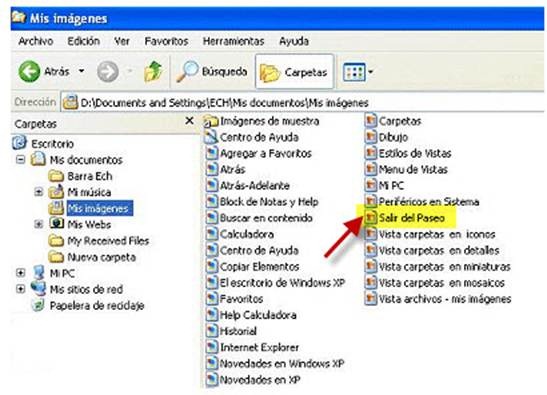This screenshot has height=395, width=547.
Task: Open the Herramientas menu
Action: click(x=234, y=41)
